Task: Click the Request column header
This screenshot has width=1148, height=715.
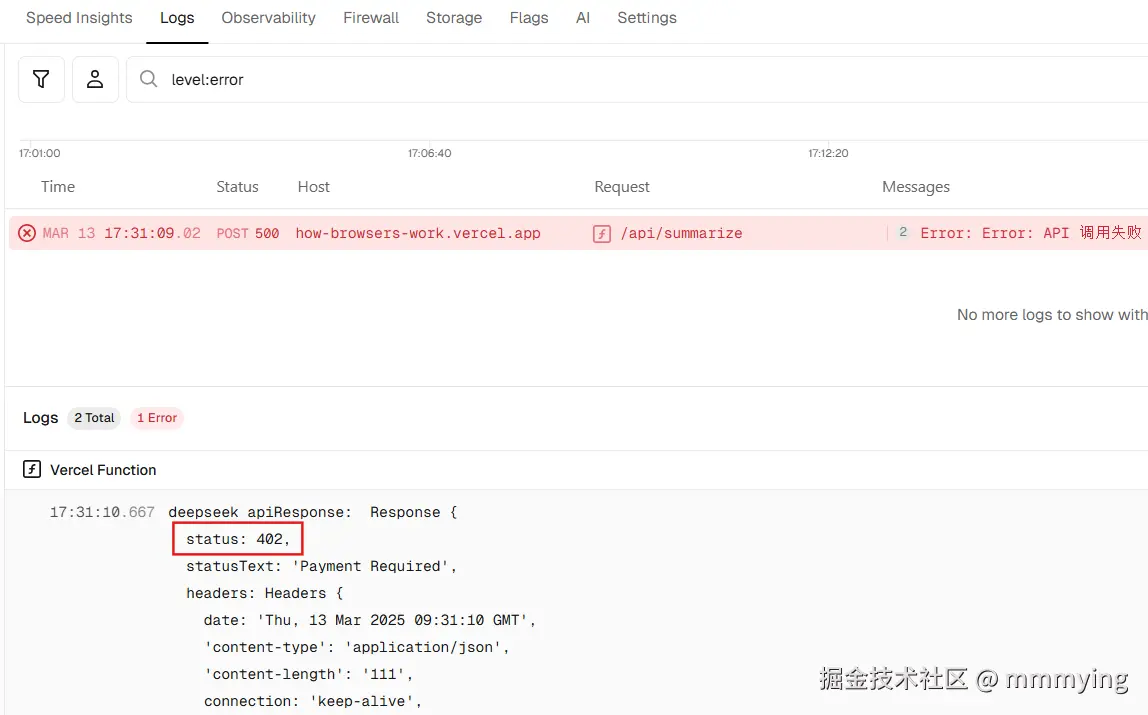Action: tap(622, 187)
